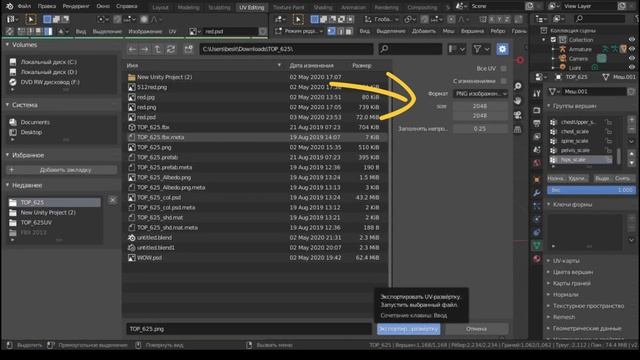Screen dimensions: 640x360
Task: Click the Назначить button under vertex groups
Action: point(556,178)
